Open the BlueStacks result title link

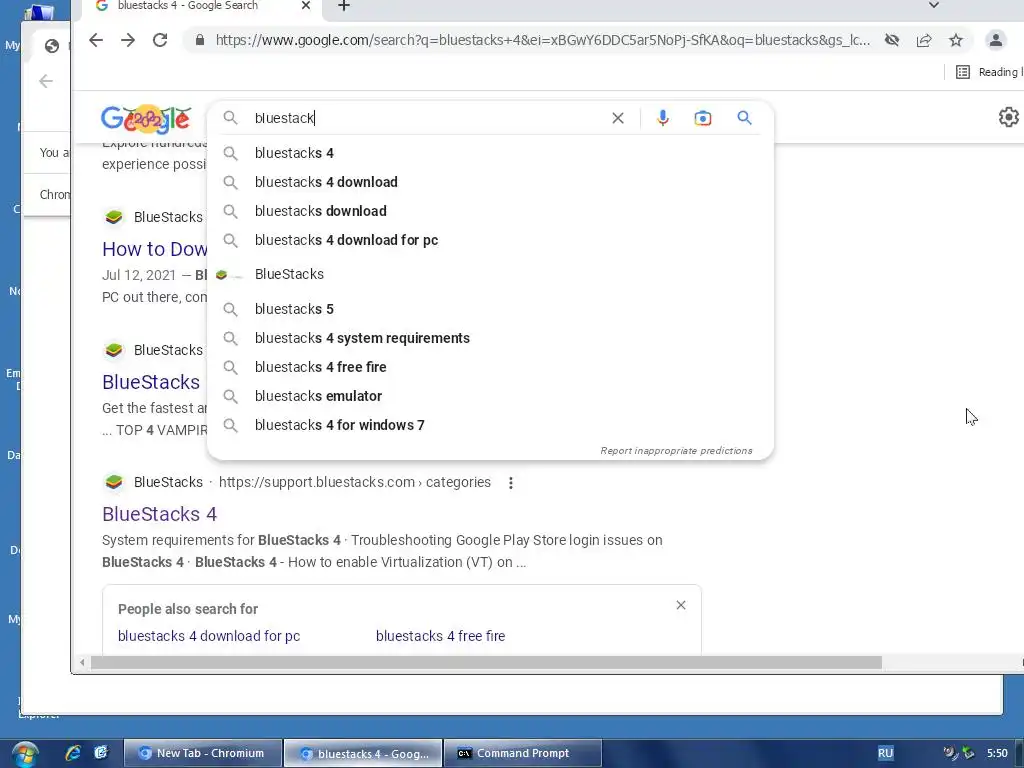coord(151,382)
